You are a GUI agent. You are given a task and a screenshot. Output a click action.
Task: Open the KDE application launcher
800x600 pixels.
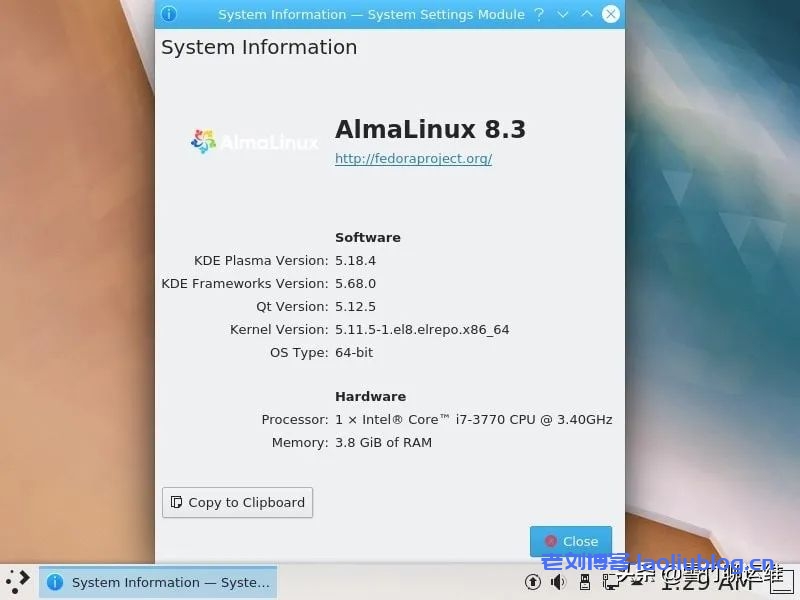click(18, 581)
